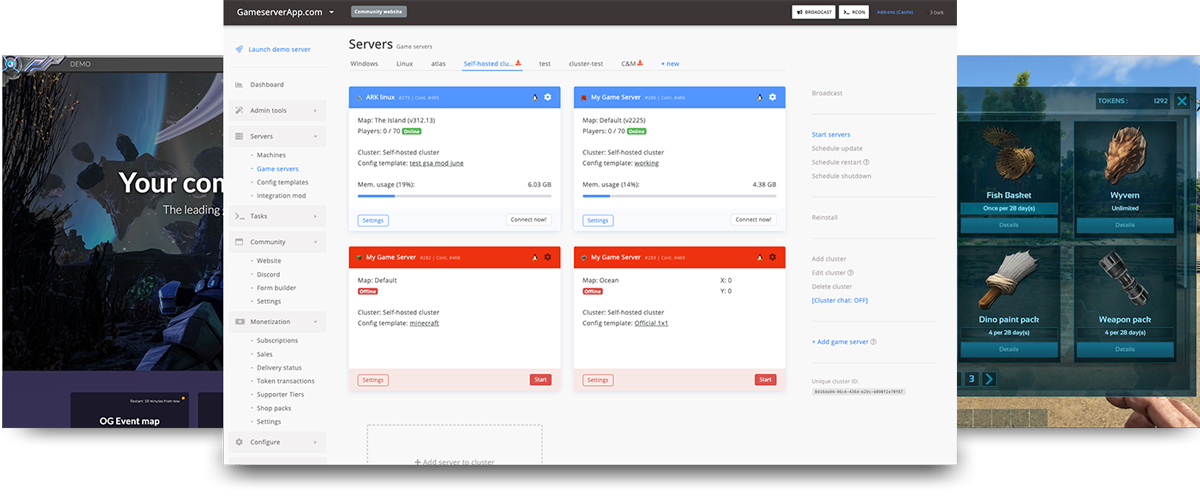Click the download icon on C&M tab
The width and height of the screenshot is (1200, 497).
tap(640, 63)
